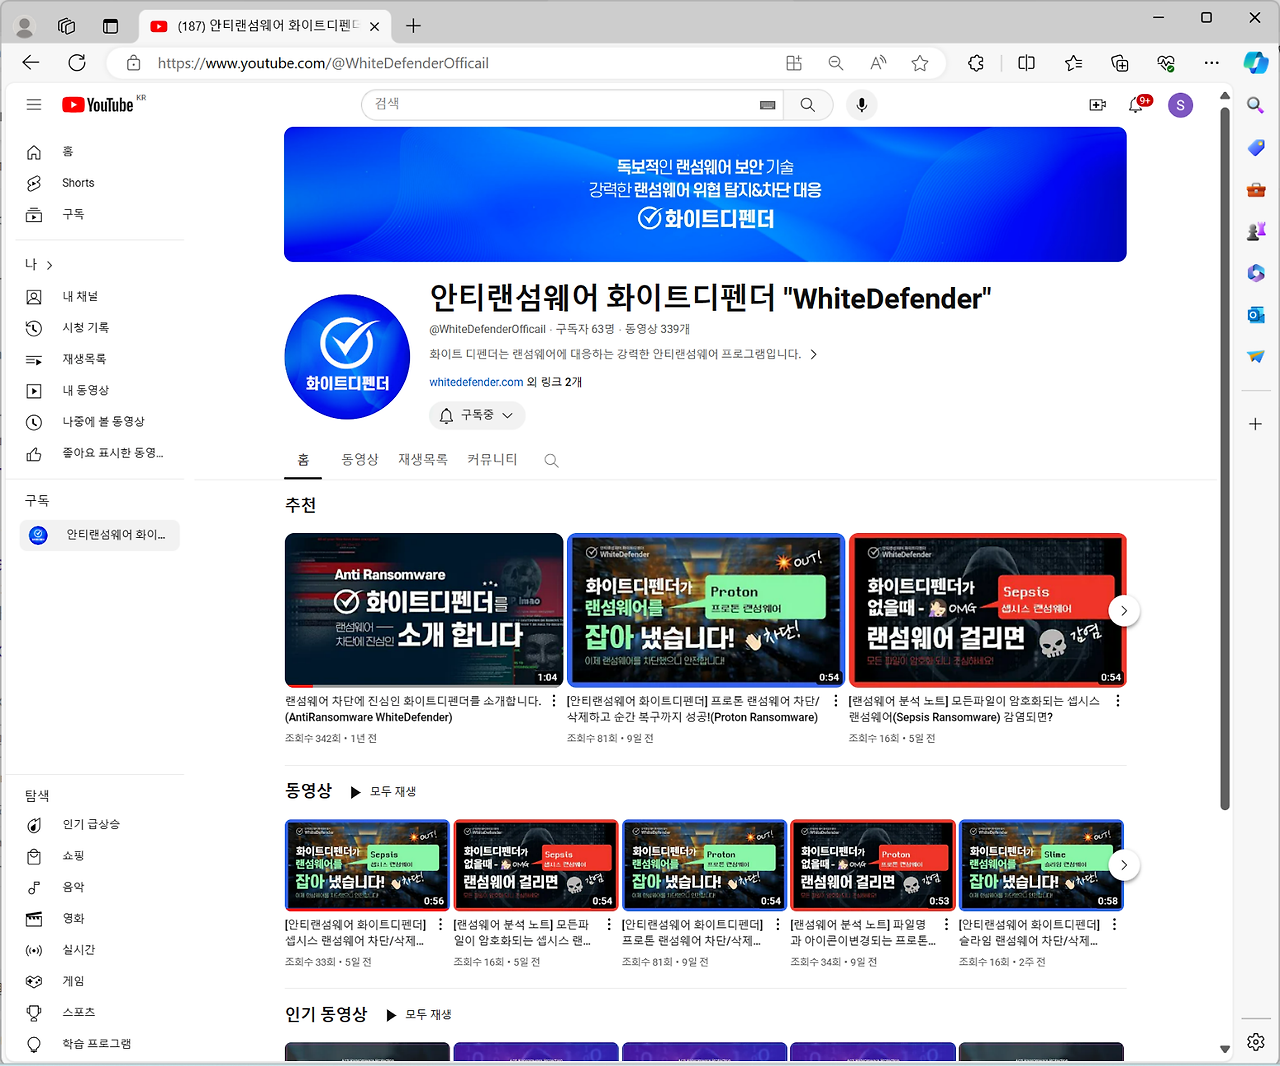Image resolution: width=1280 pixels, height=1066 pixels.
Task: Open options menu of 슬라임 랜섬웨어 video
Action: pos(1115,925)
